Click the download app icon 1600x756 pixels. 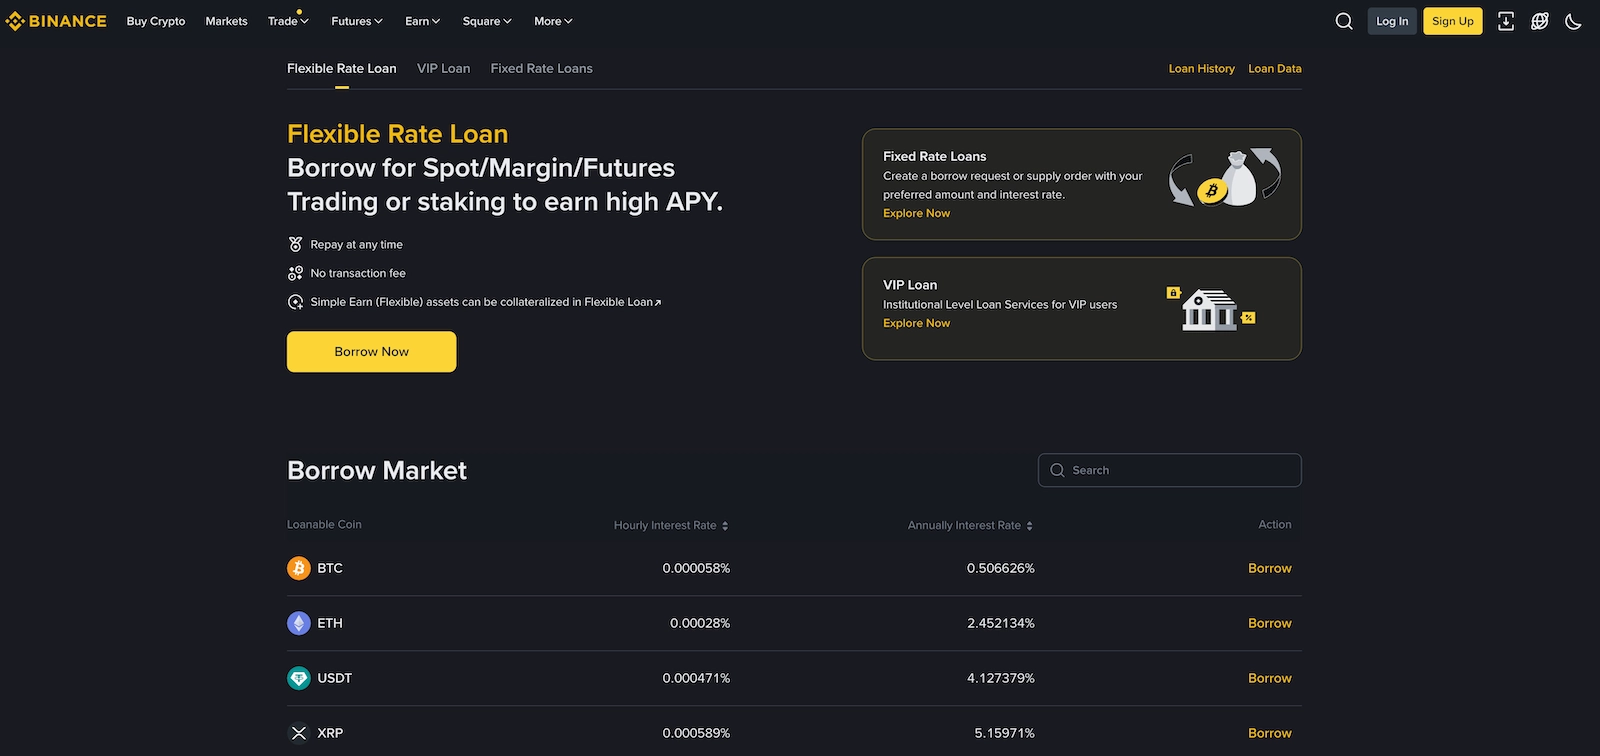(1506, 21)
